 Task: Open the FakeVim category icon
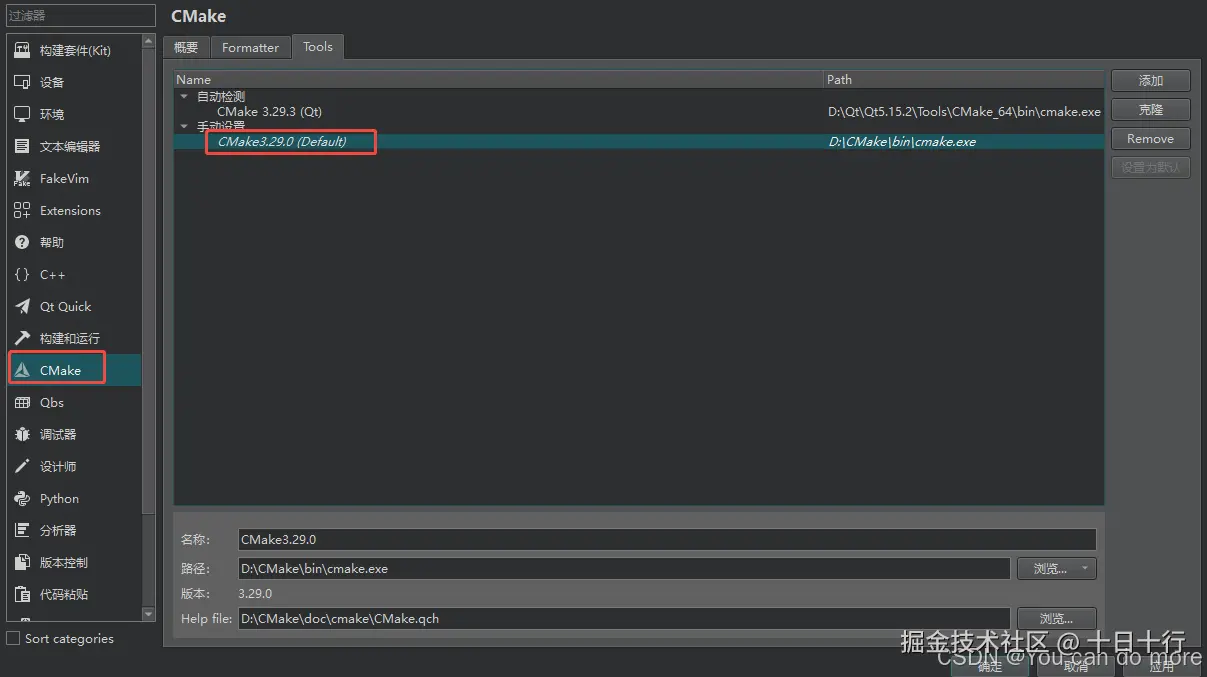point(22,178)
